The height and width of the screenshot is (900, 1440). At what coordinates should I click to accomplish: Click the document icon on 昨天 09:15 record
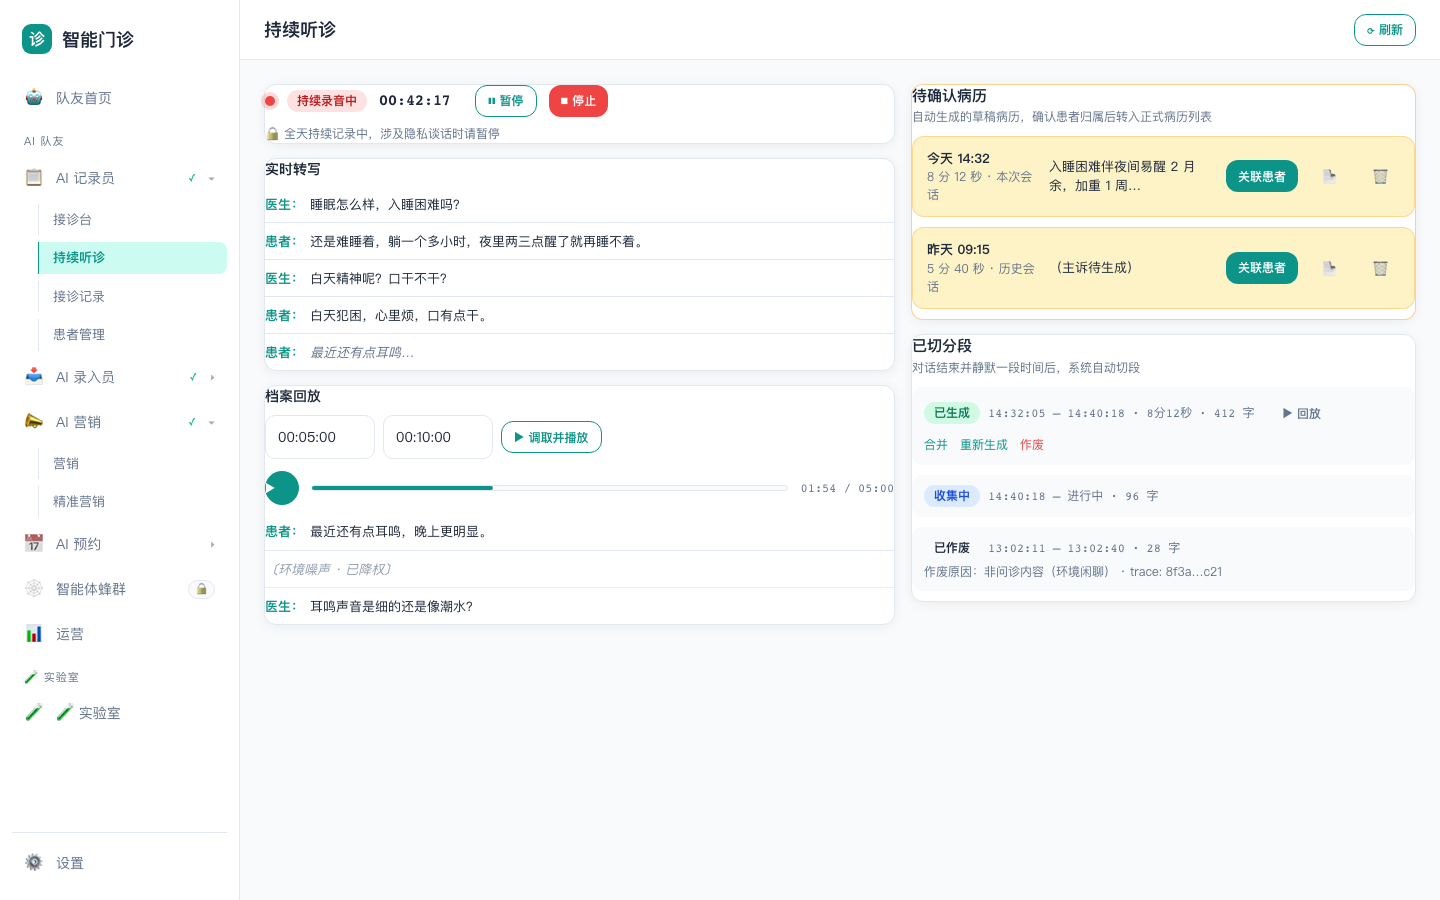click(1329, 268)
